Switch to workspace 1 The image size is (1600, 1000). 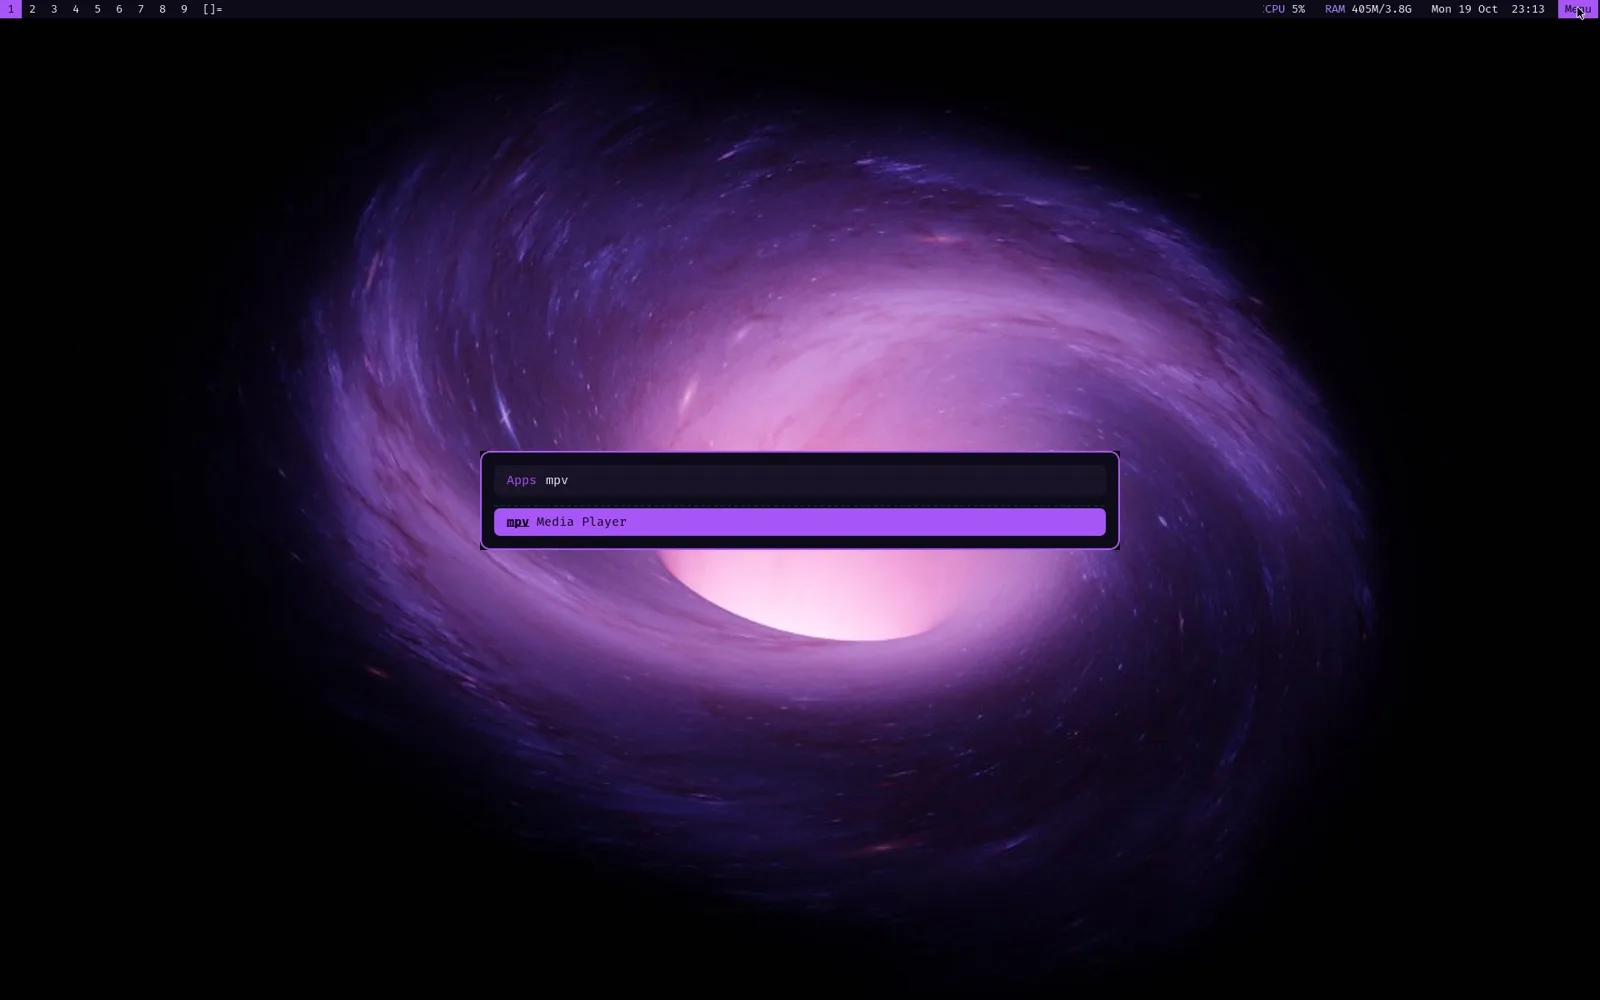pos(11,9)
